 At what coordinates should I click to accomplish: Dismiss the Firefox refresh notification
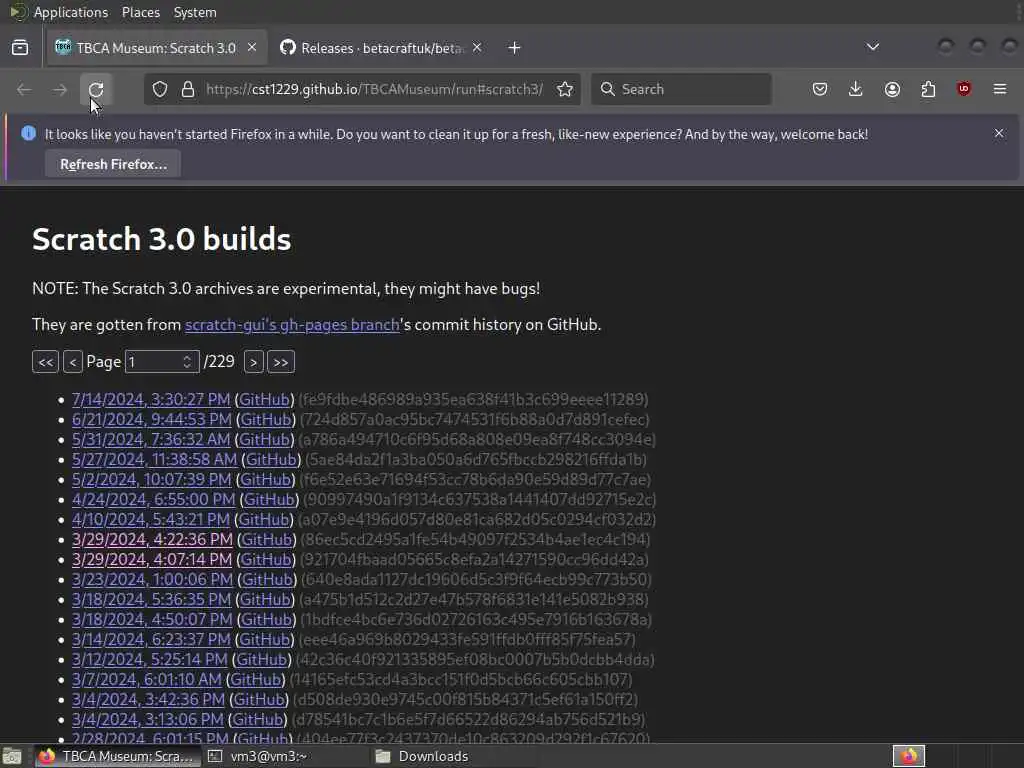tap(999, 133)
